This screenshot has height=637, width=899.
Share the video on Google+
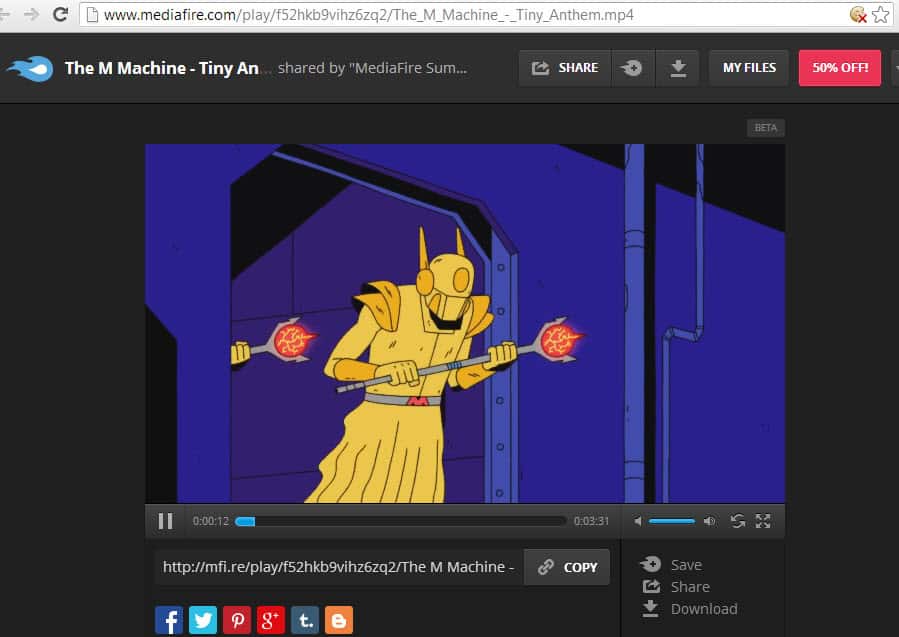(x=271, y=620)
